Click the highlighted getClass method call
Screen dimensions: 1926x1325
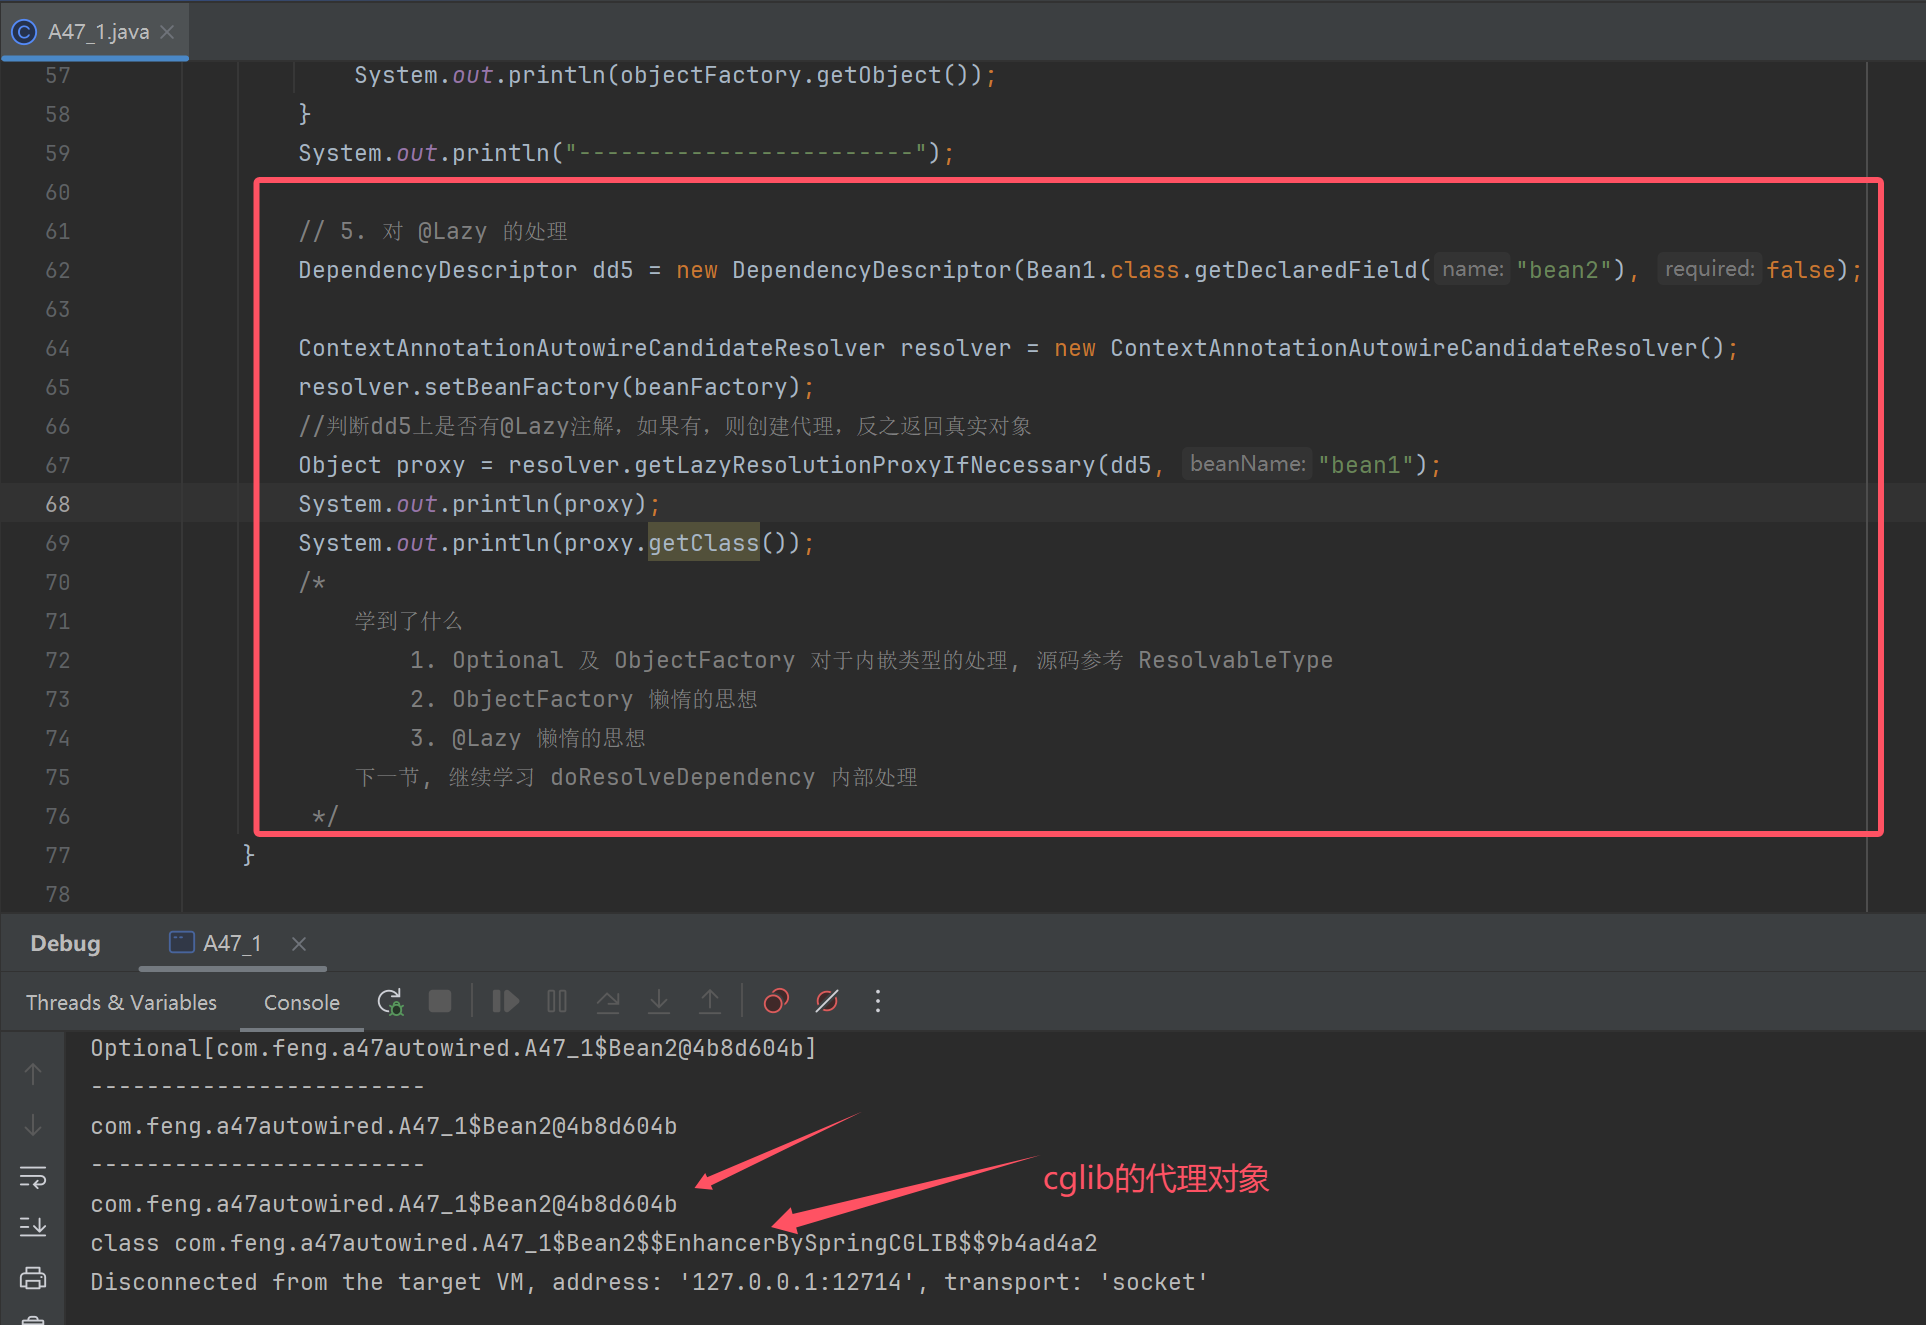pyautogui.click(x=704, y=543)
